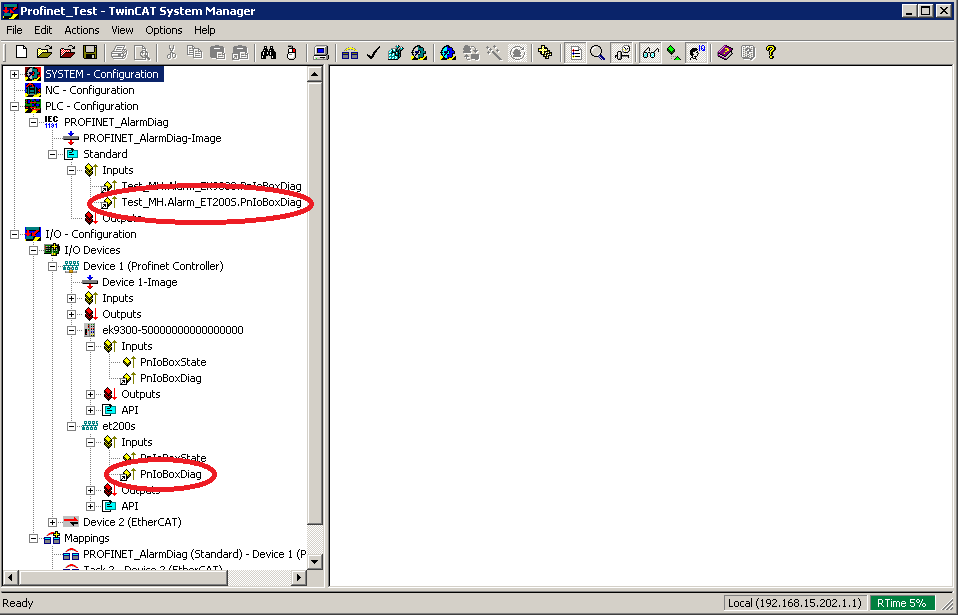The width and height of the screenshot is (958, 615).
Task: Expand Outputs node under ek9300
Action: (90, 394)
